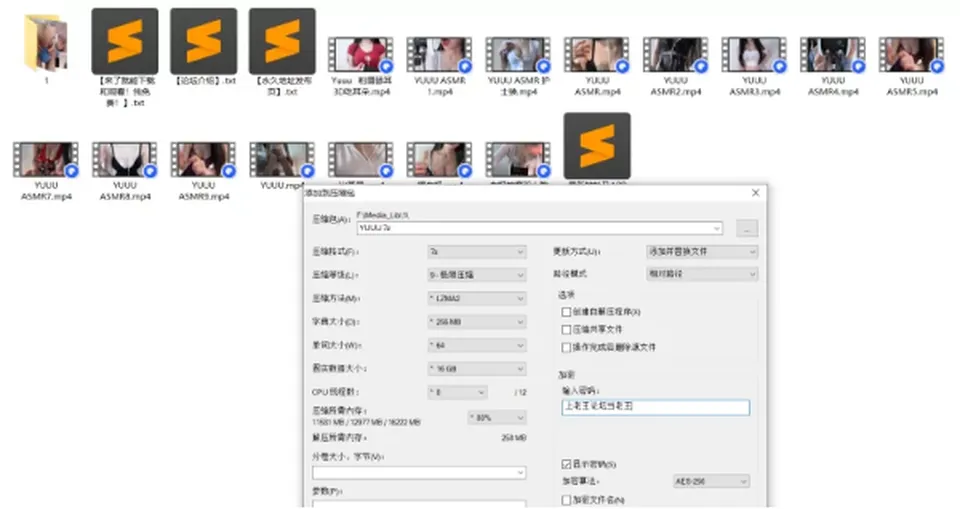Open the 更新方式 添加并替换文件 dropdown

click(x=702, y=252)
